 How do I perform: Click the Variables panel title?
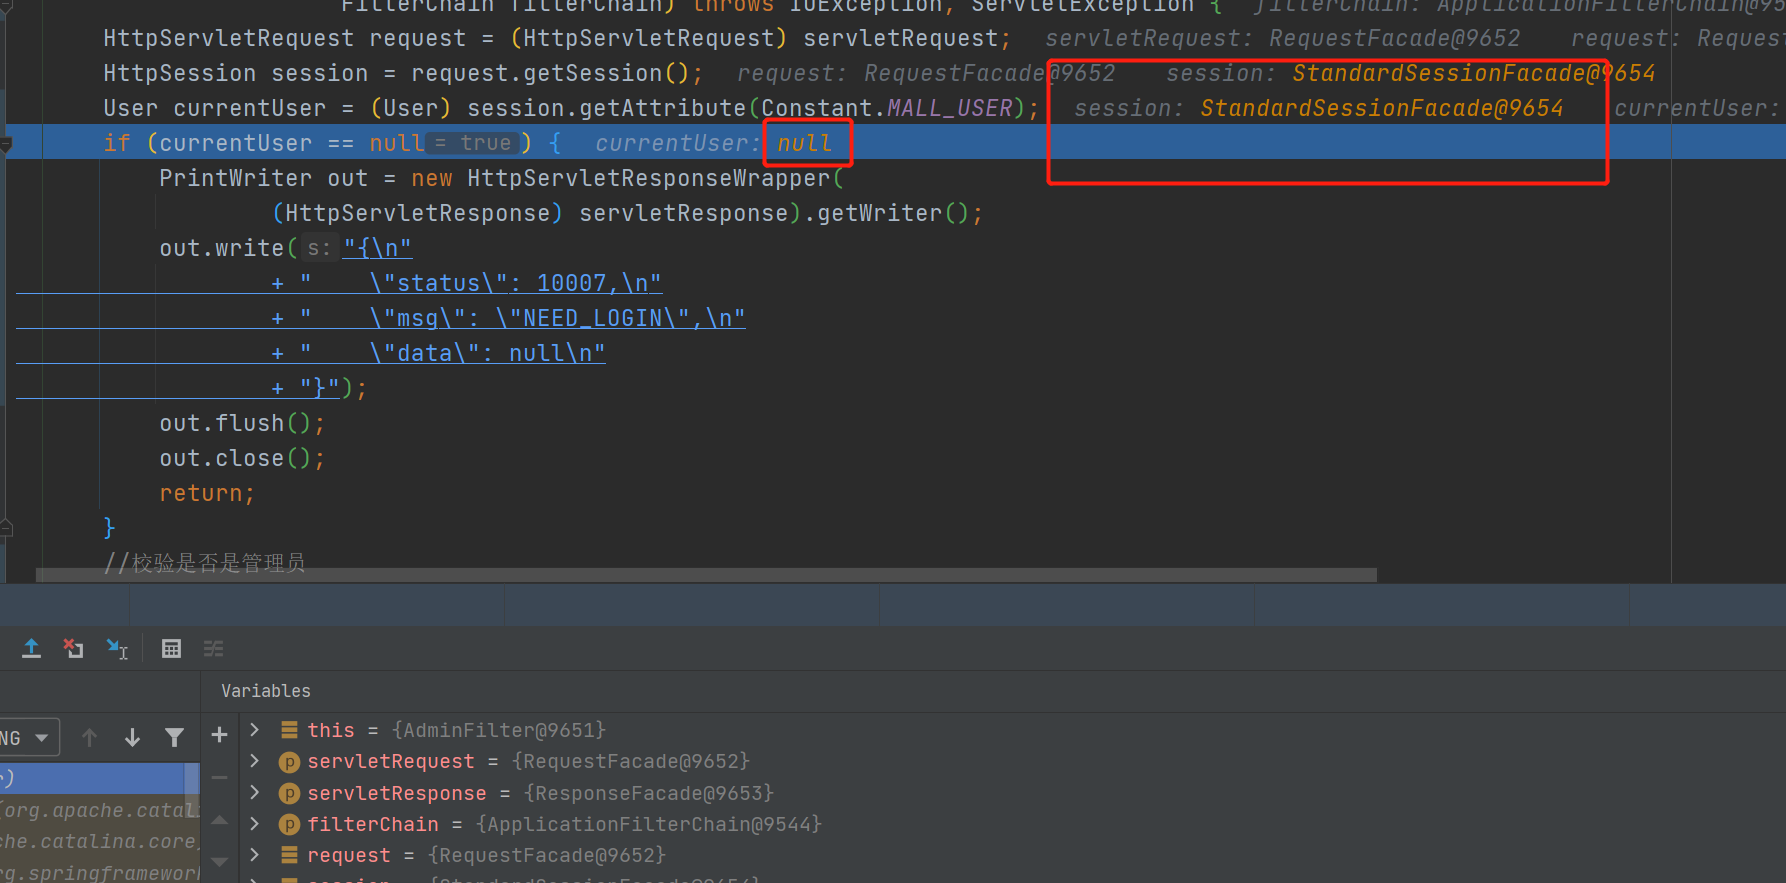266,691
